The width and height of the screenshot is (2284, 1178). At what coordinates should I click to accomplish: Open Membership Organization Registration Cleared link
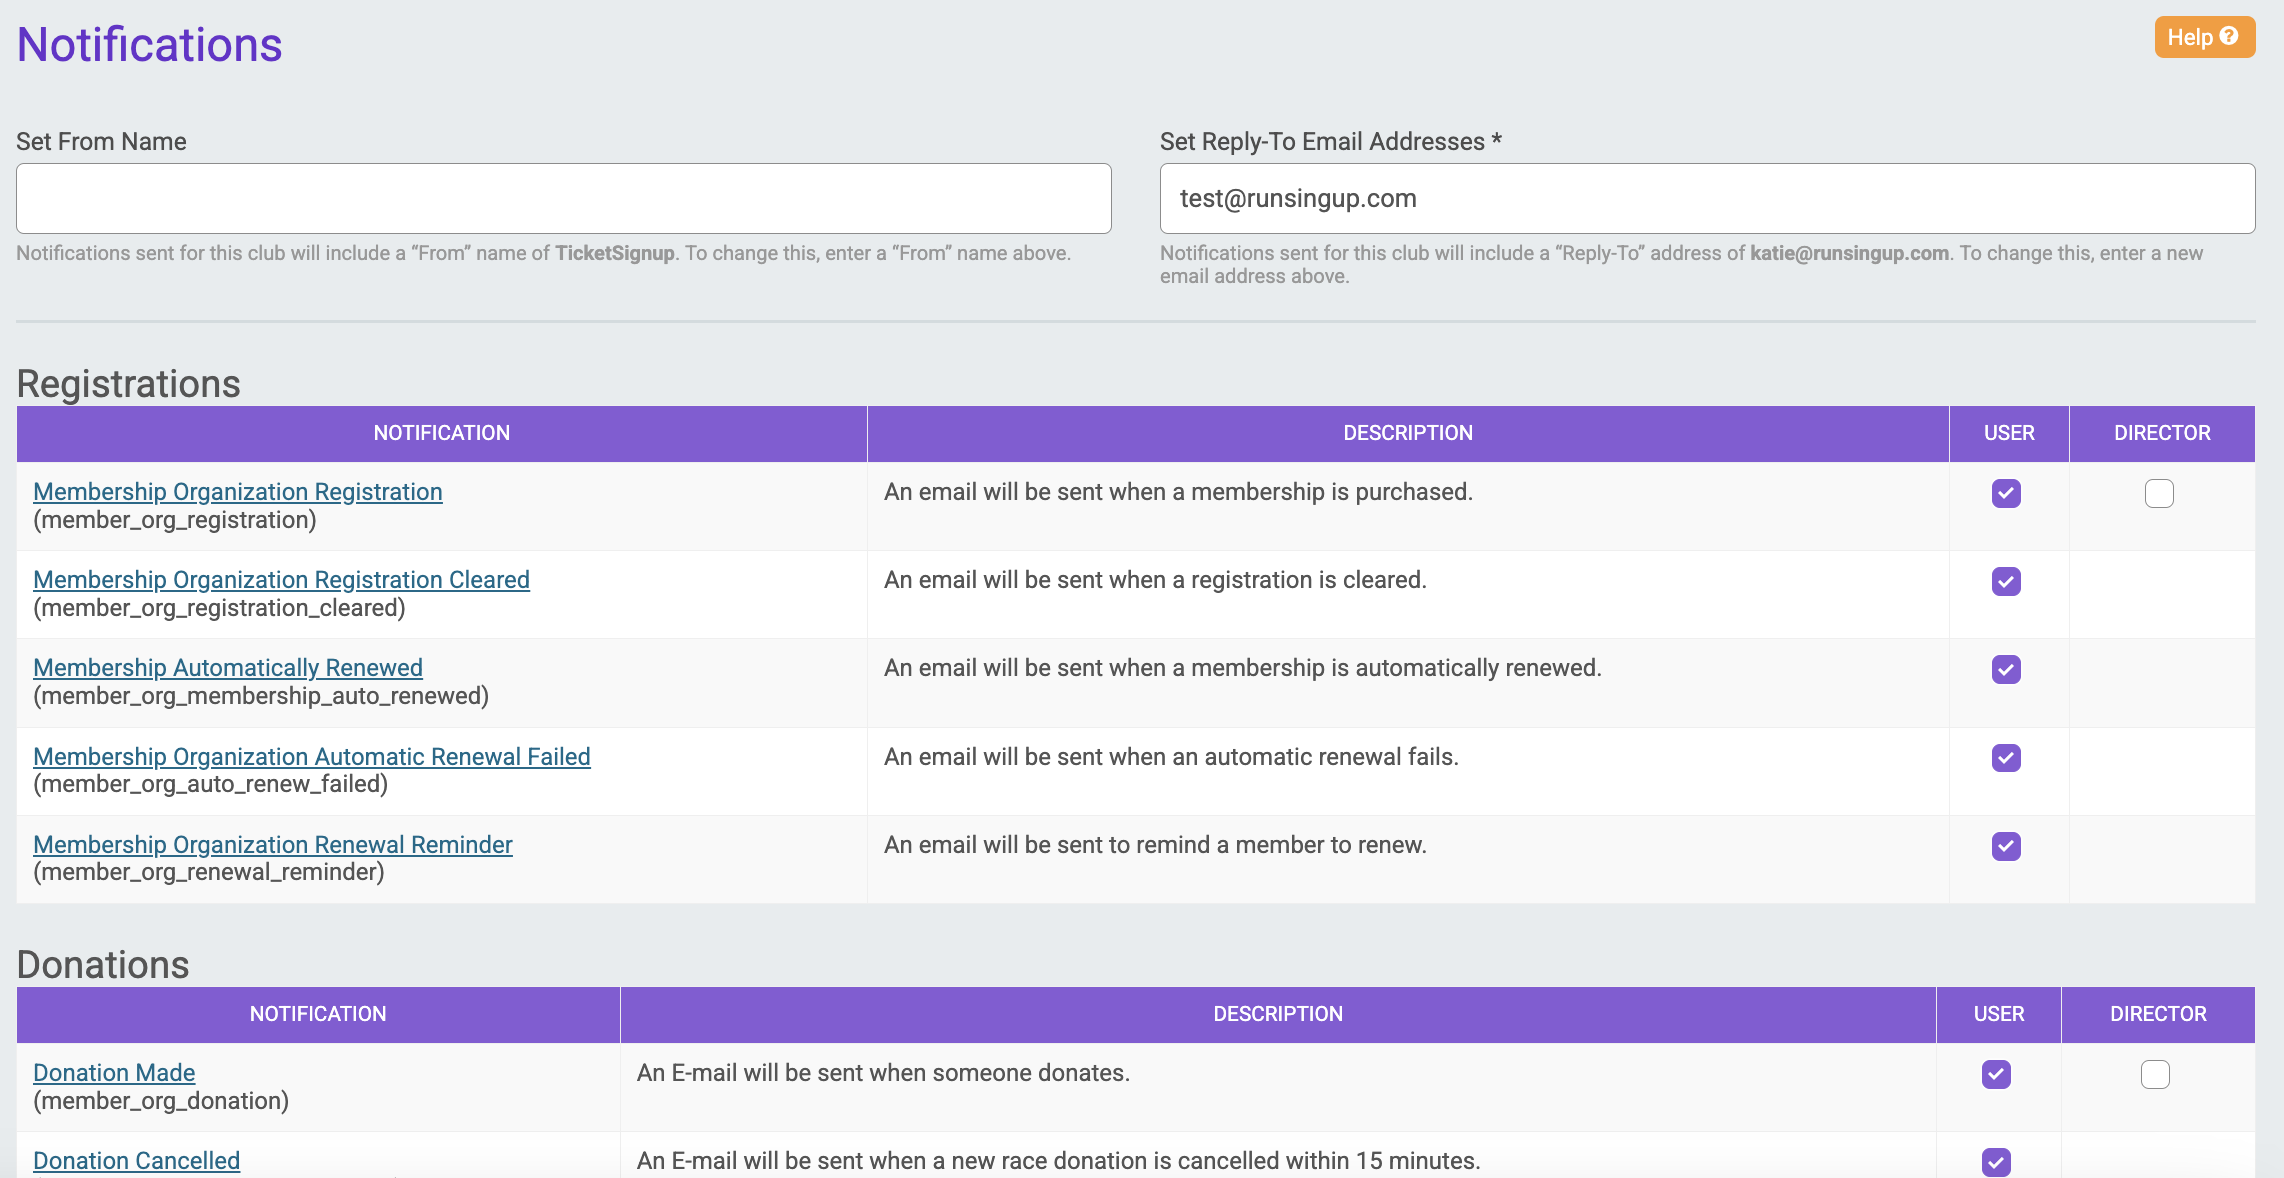281,580
